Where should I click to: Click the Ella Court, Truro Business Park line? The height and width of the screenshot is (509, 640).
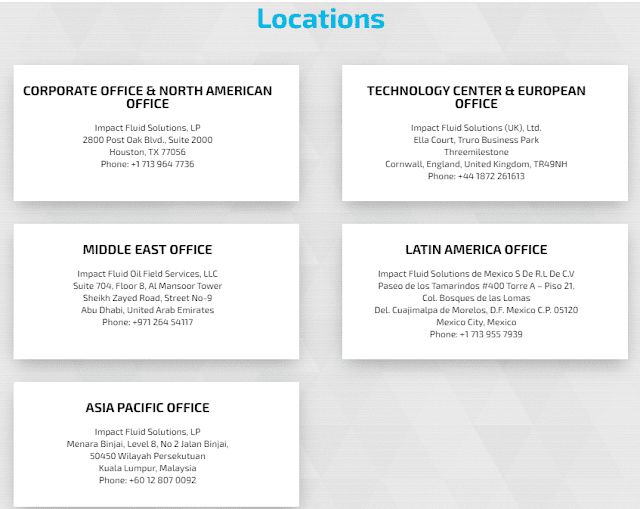coord(476,140)
